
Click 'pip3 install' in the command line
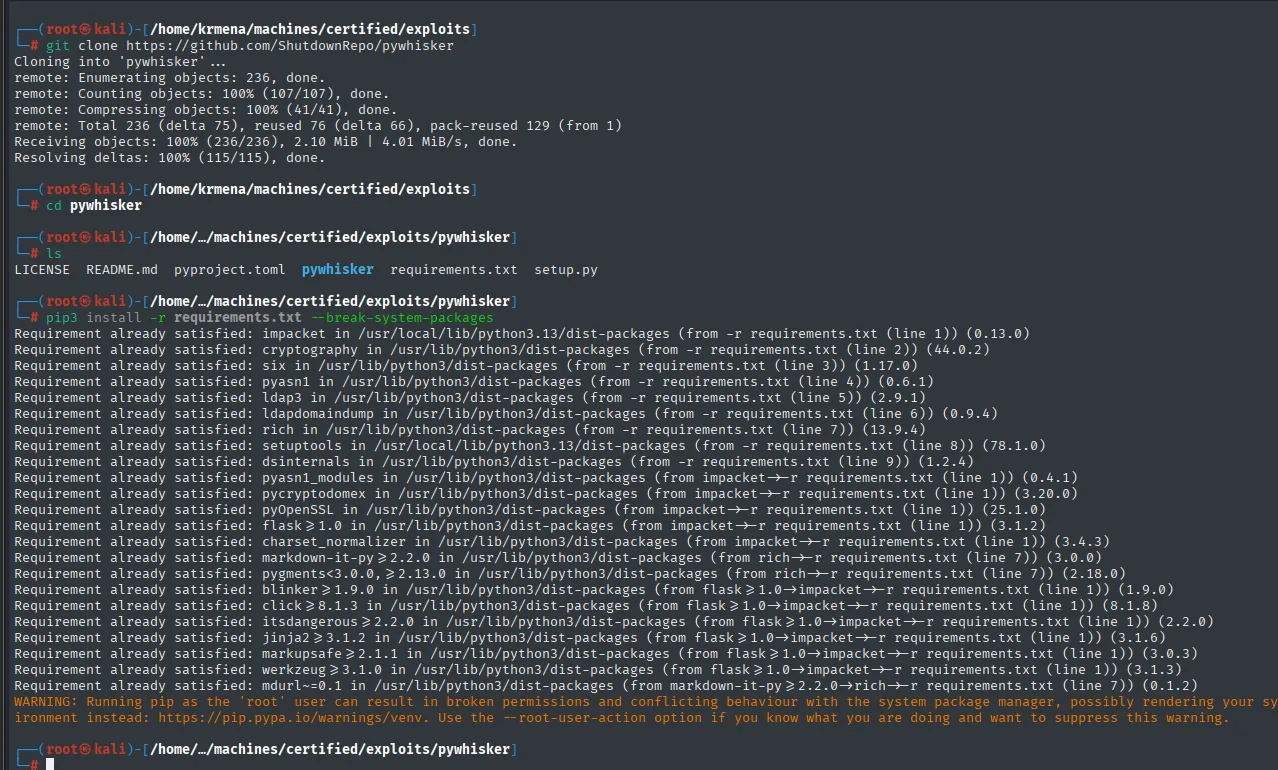pyautogui.click(x=94, y=317)
